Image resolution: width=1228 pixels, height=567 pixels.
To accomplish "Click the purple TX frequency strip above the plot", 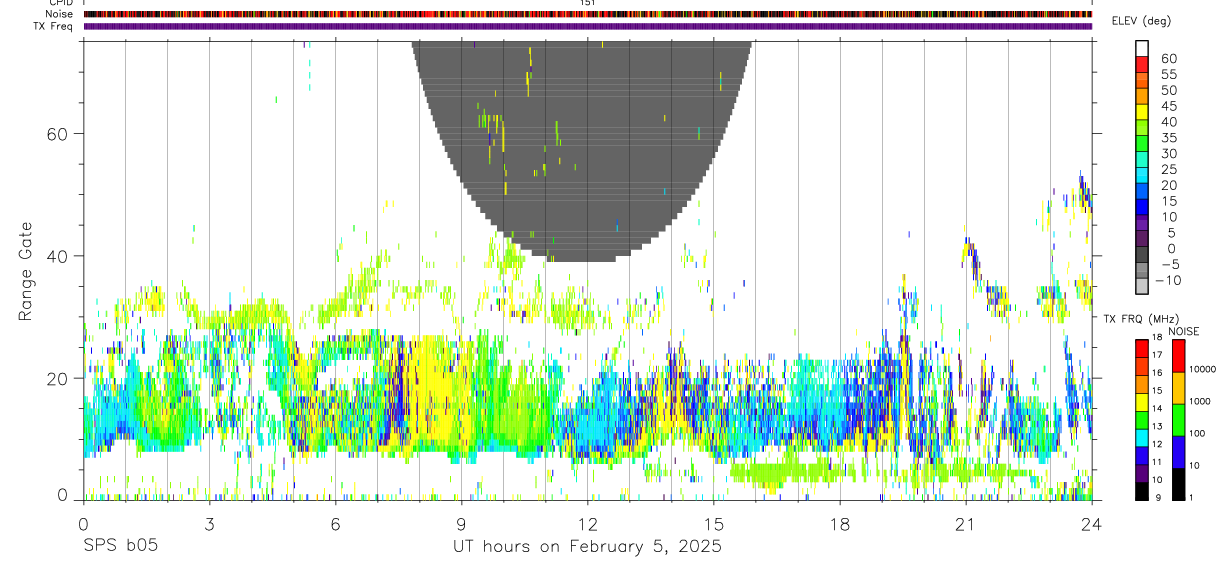I will (x=588, y=26).
